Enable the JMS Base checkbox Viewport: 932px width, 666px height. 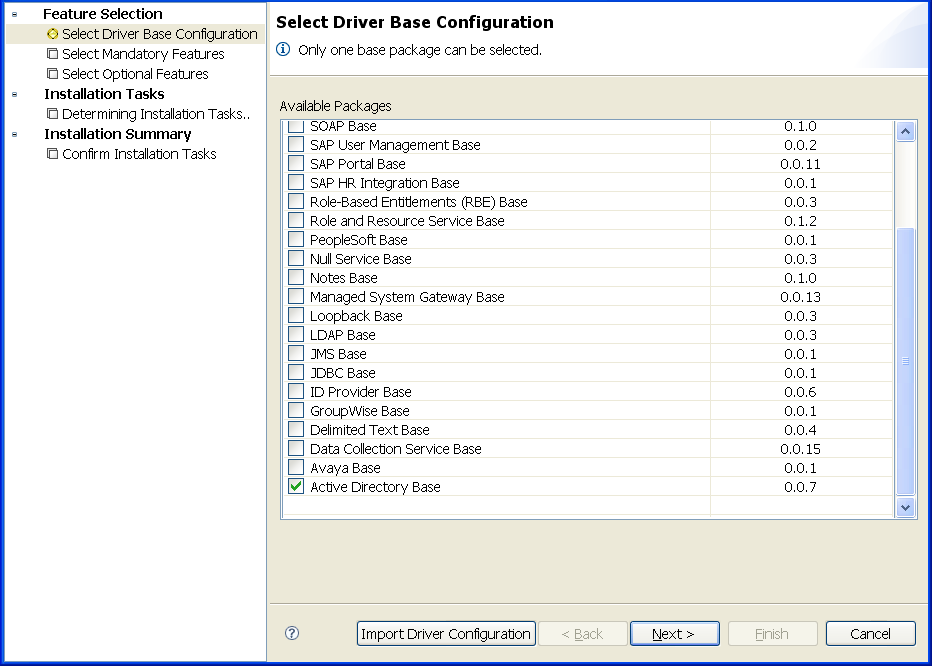coord(296,353)
